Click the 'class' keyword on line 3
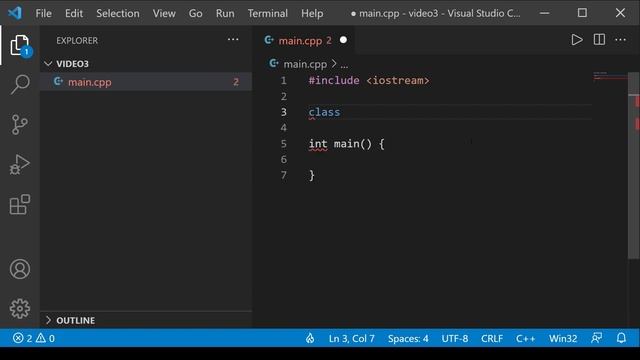640x360 pixels. click(x=324, y=112)
